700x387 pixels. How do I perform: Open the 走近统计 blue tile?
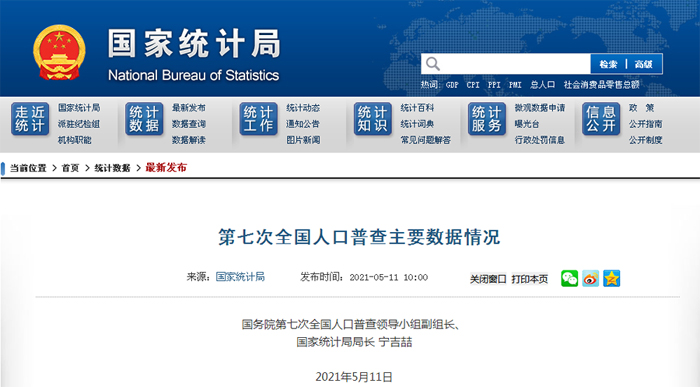tap(30, 119)
